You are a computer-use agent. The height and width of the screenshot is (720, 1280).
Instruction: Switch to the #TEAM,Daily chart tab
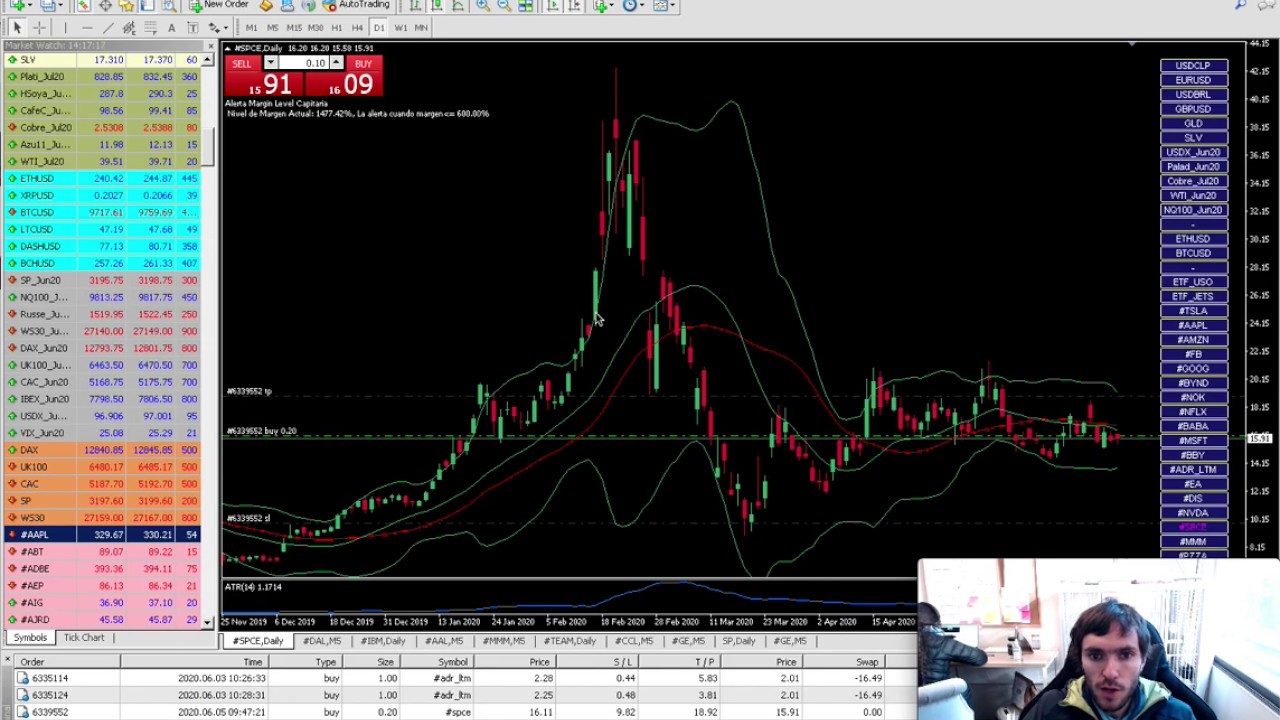[x=570, y=641]
